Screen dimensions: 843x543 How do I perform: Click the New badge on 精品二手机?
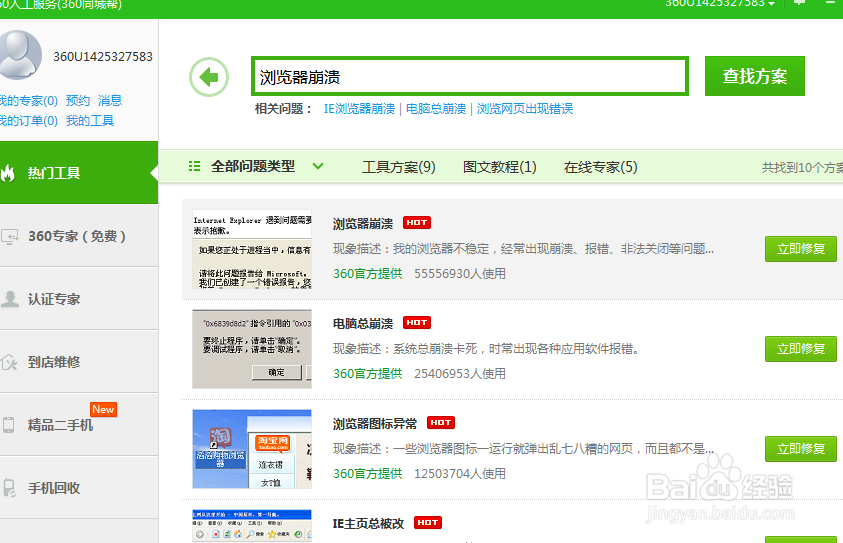103,410
